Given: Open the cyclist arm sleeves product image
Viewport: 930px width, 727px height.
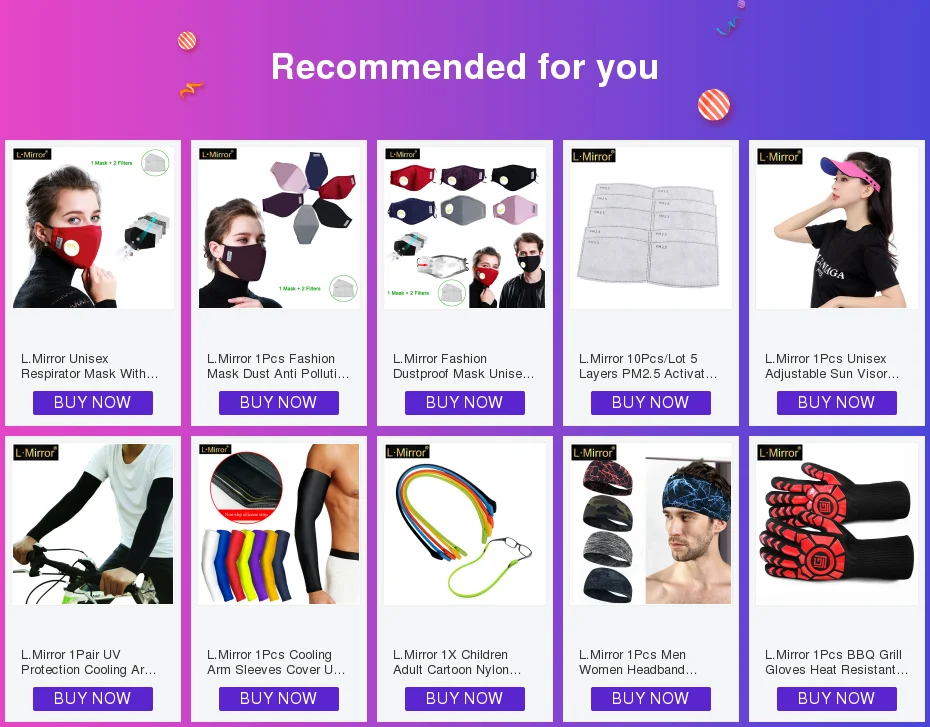Looking at the screenshot, I should coord(93,524).
